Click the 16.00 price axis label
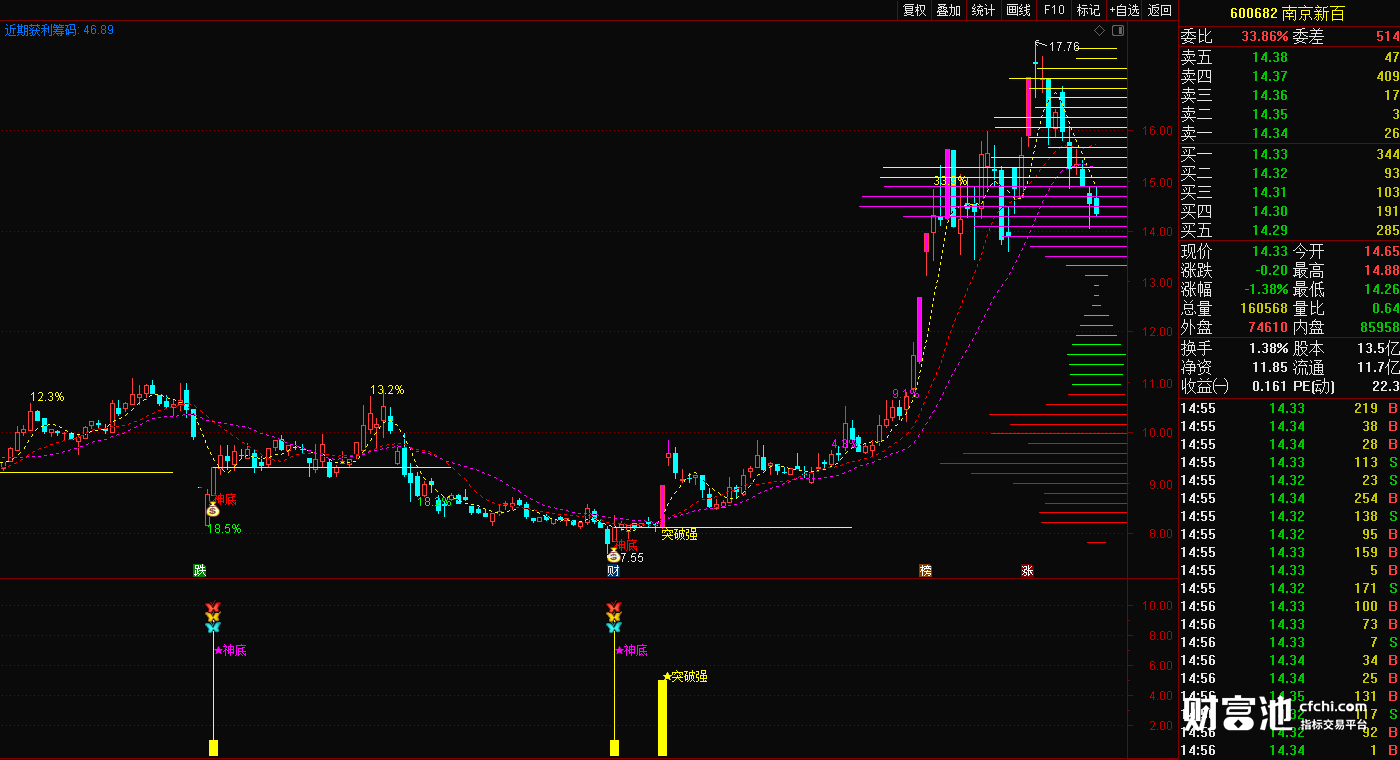This screenshot has width=1400, height=760. pos(1158,131)
